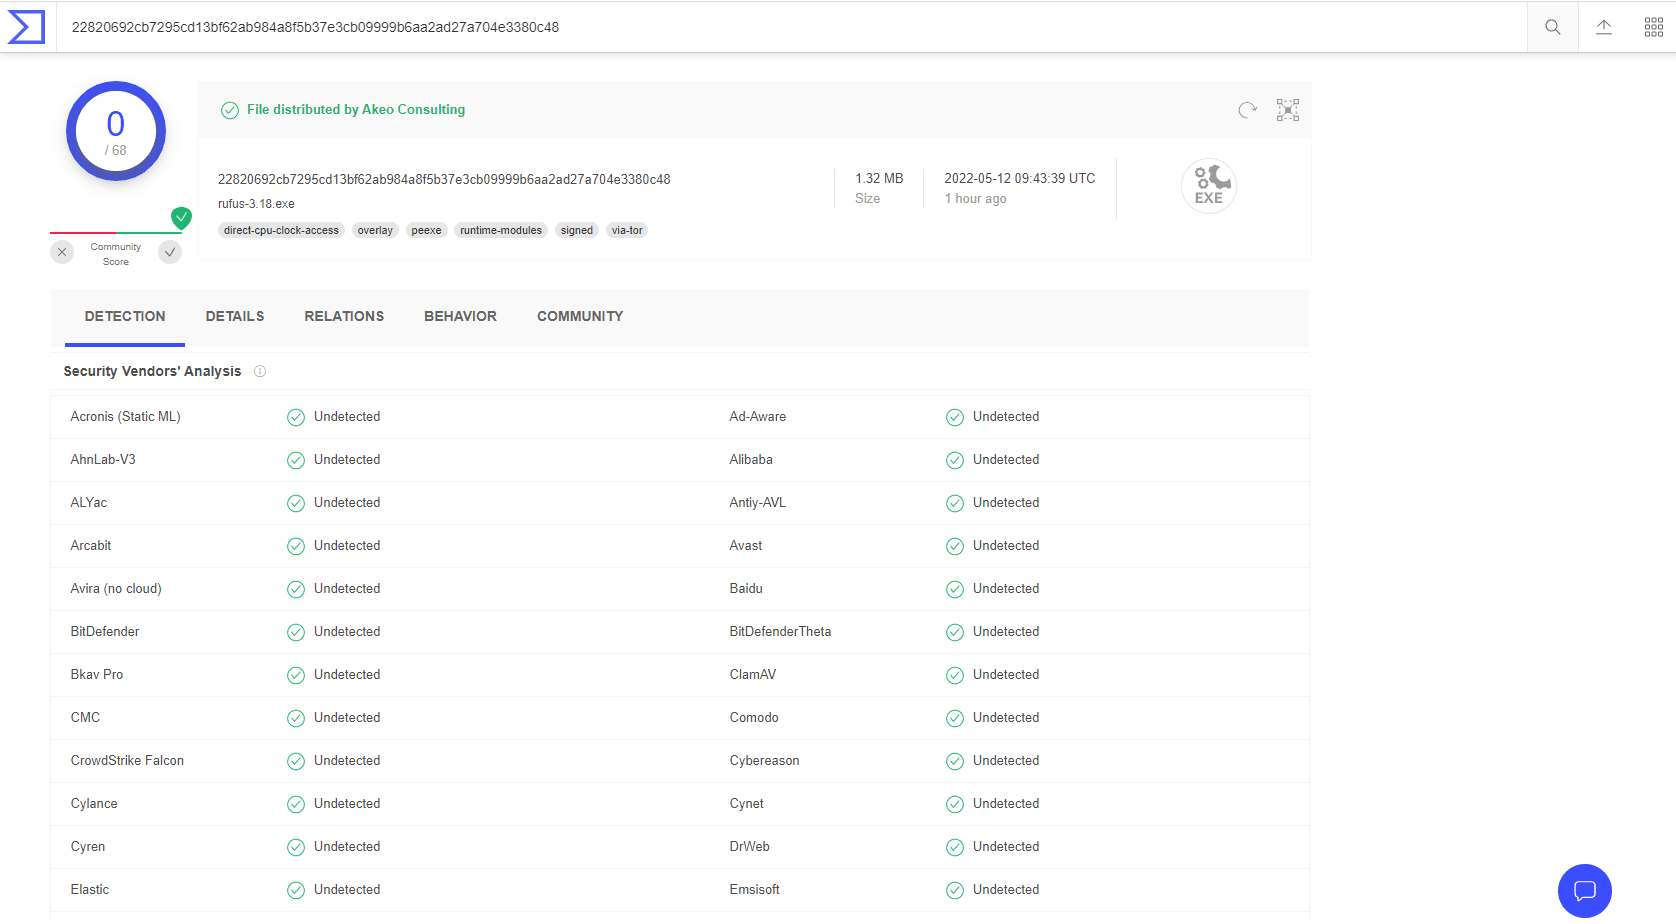Click the check icon in CrowdStrike Falcon row
The height and width of the screenshot is (924, 1676).
(x=296, y=761)
